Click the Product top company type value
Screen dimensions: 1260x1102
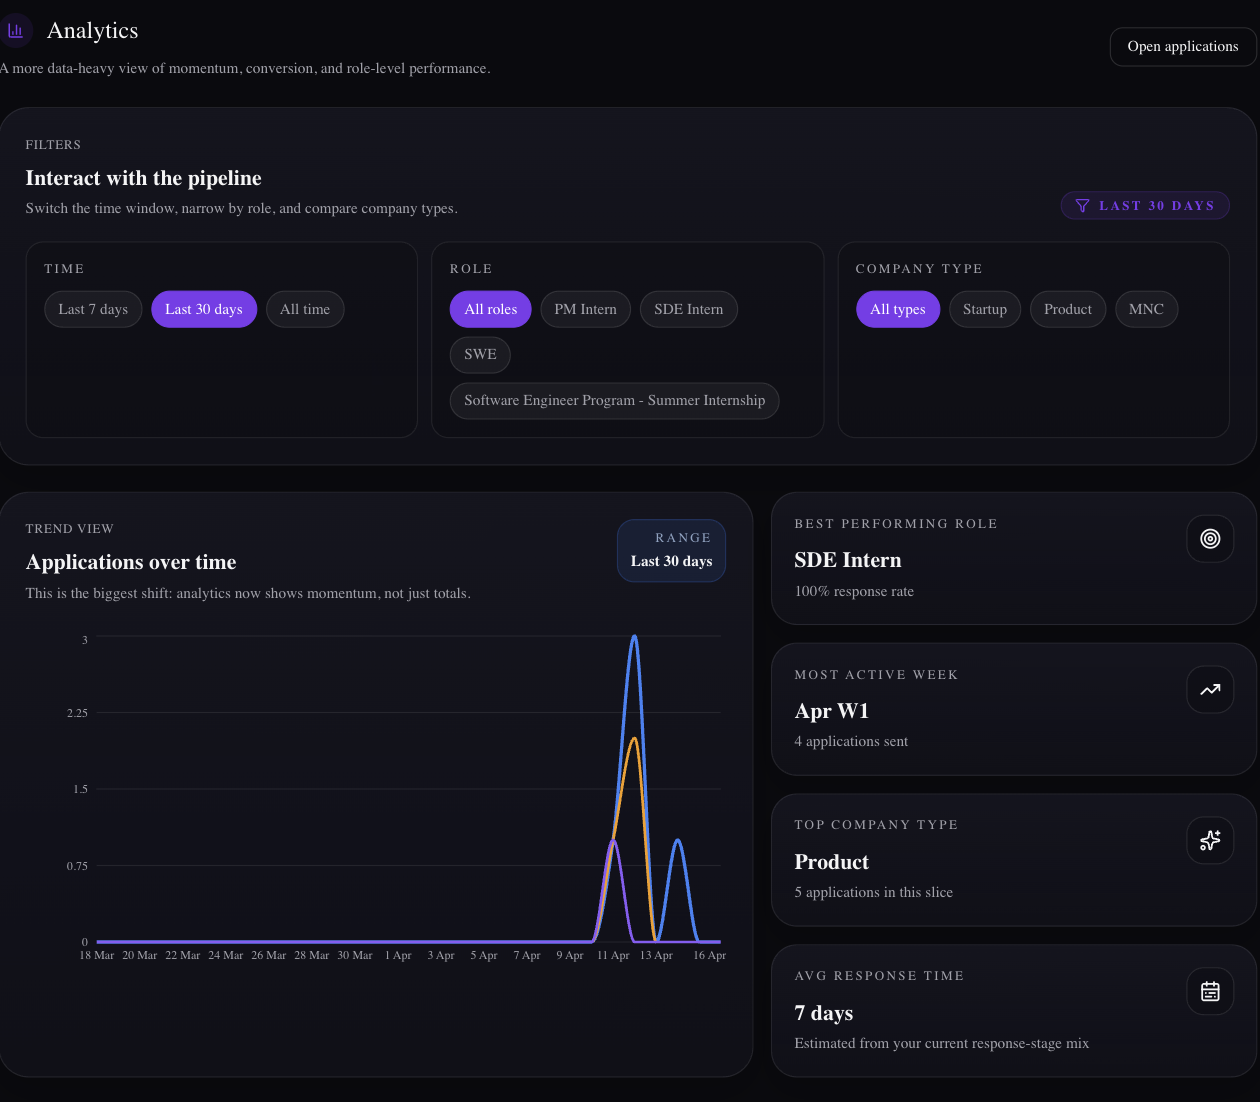click(832, 862)
